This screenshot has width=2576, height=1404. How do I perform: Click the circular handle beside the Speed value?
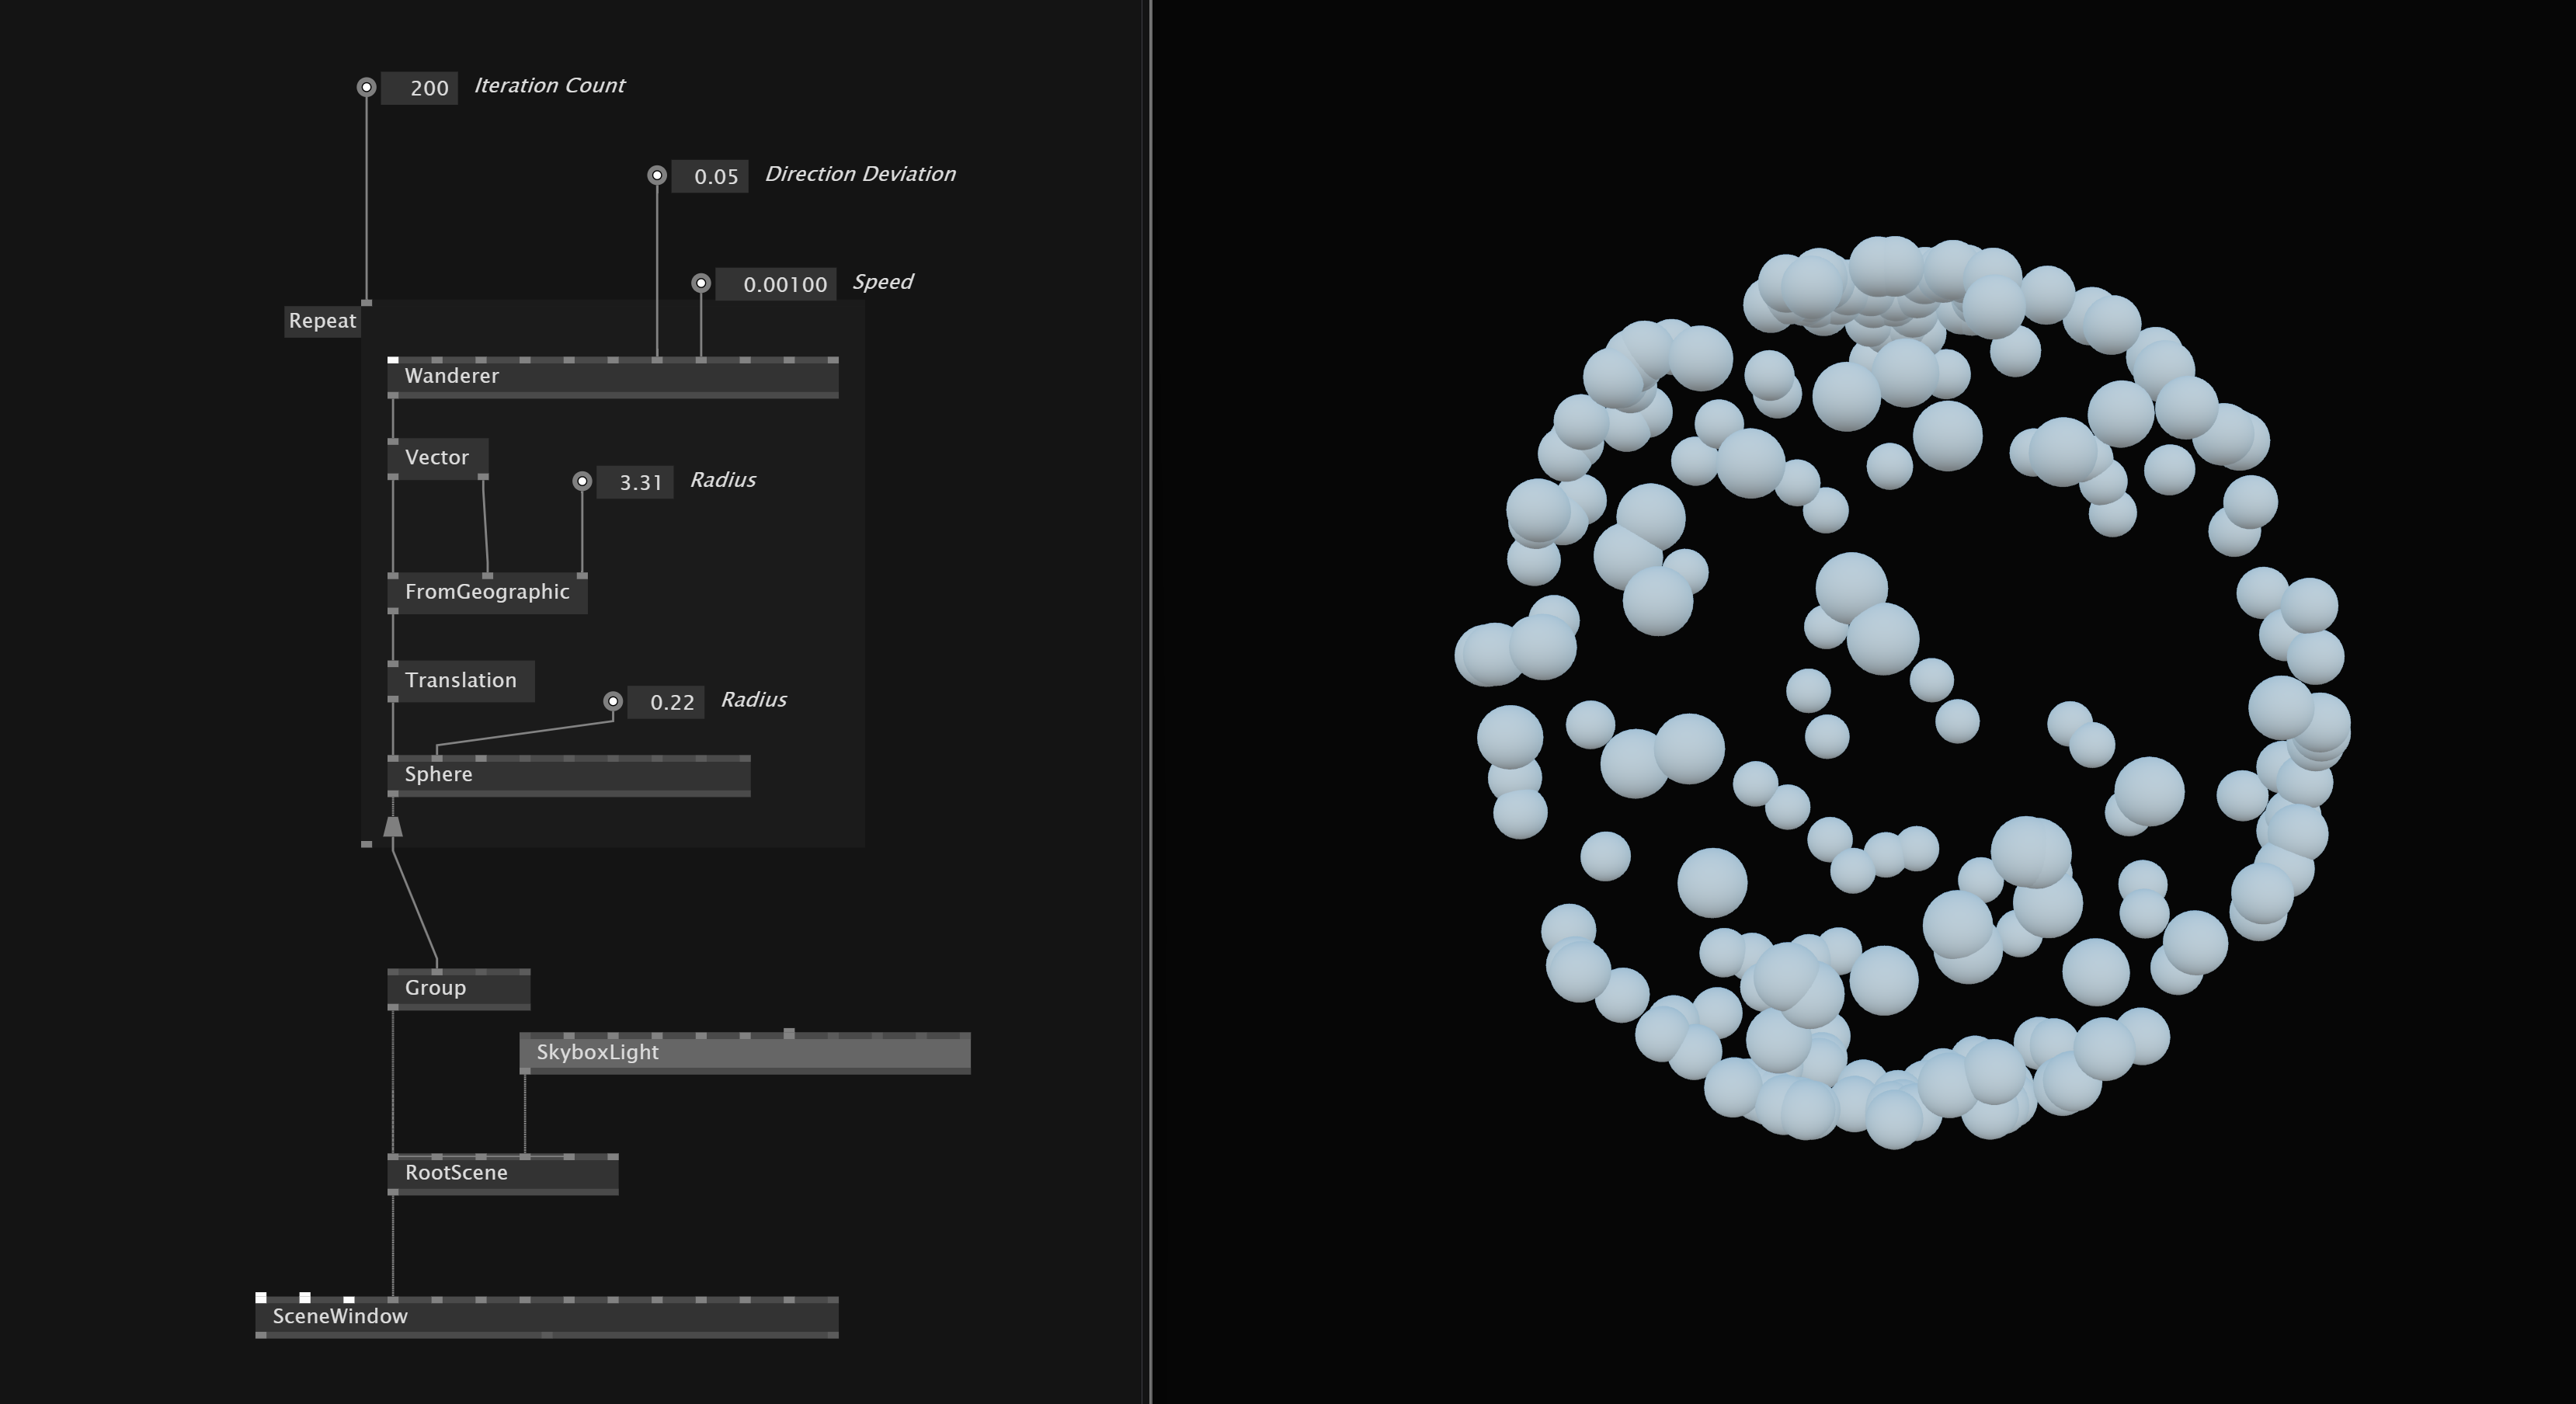point(700,283)
